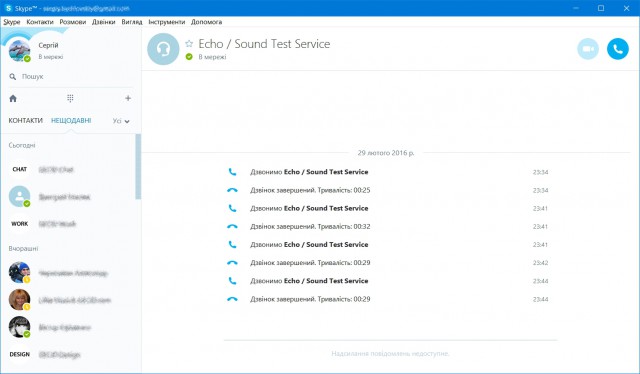Click the date label 29 лютого 2016 р.
640x374 pixels.
click(x=386, y=153)
